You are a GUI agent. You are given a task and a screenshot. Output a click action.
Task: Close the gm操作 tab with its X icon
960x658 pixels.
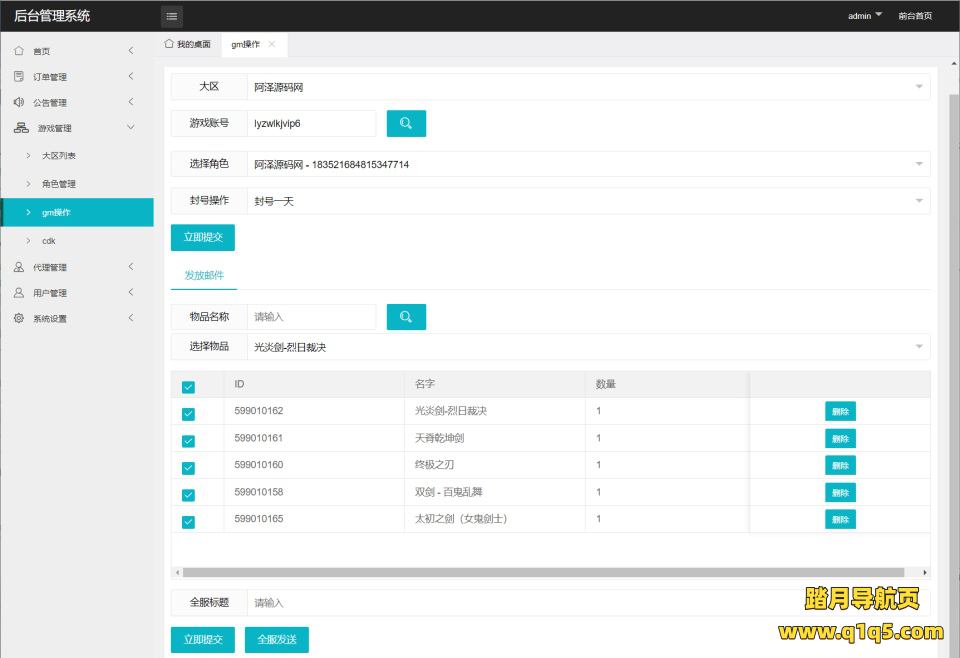[272, 45]
